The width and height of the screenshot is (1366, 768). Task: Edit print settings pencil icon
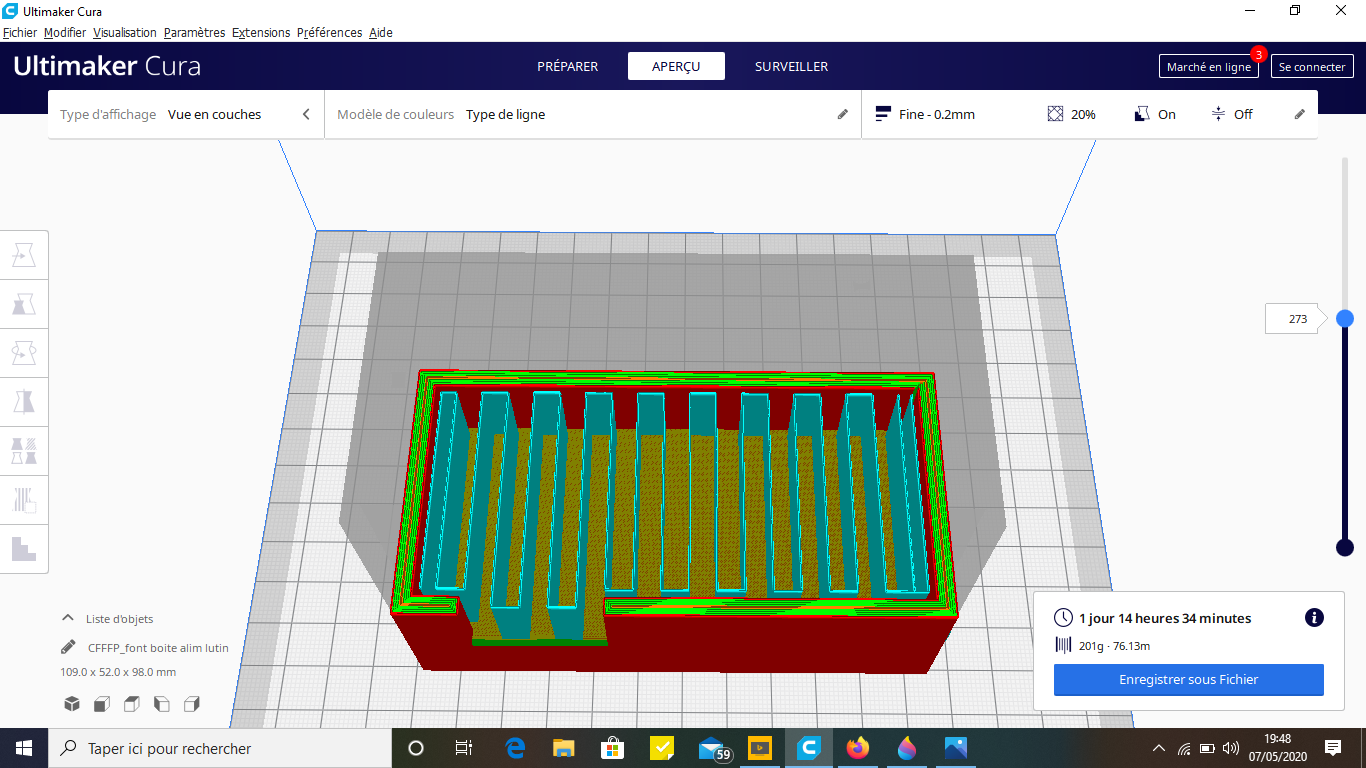(1299, 114)
